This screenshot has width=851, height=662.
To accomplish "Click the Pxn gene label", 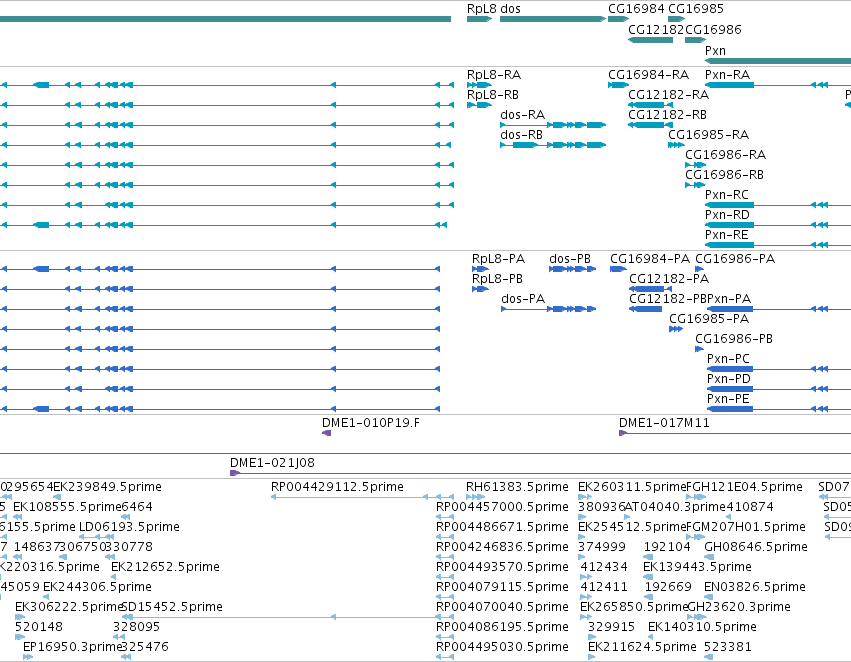I will point(715,50).
